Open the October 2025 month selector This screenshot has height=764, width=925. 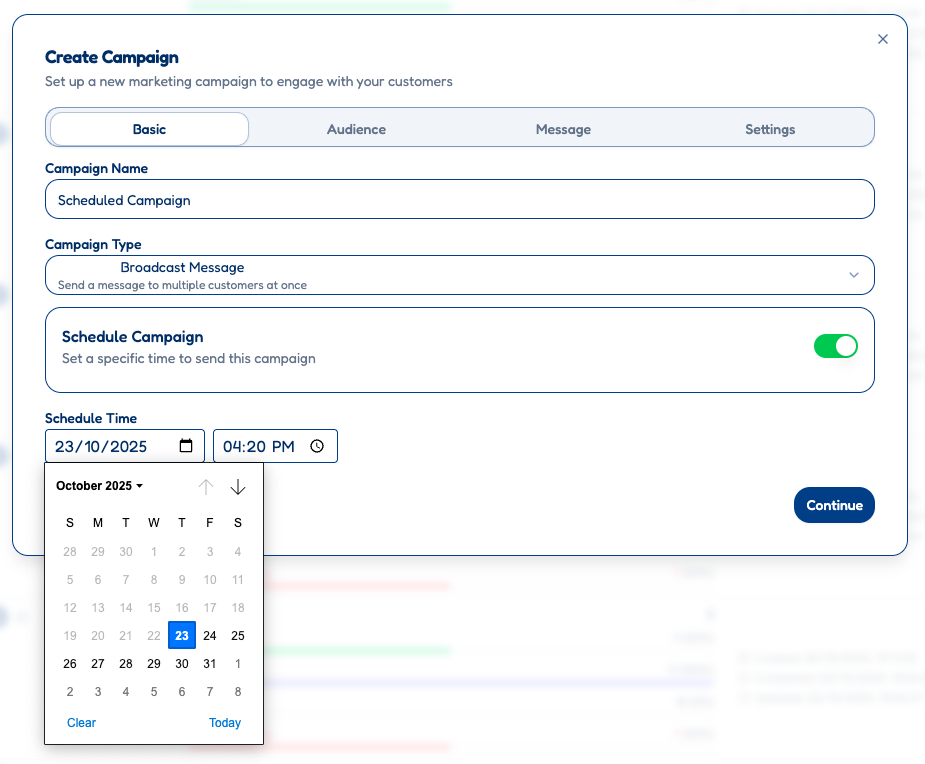pyautogui.click(x=98, y=486)
